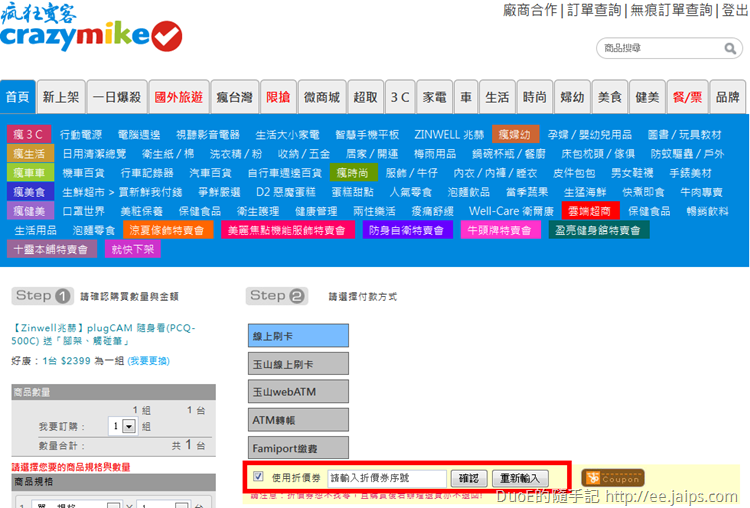The width and height of the screenshot is (750, 508).
Task: Open 智慧手機平板 category link
Action: (x=367, y=135)
